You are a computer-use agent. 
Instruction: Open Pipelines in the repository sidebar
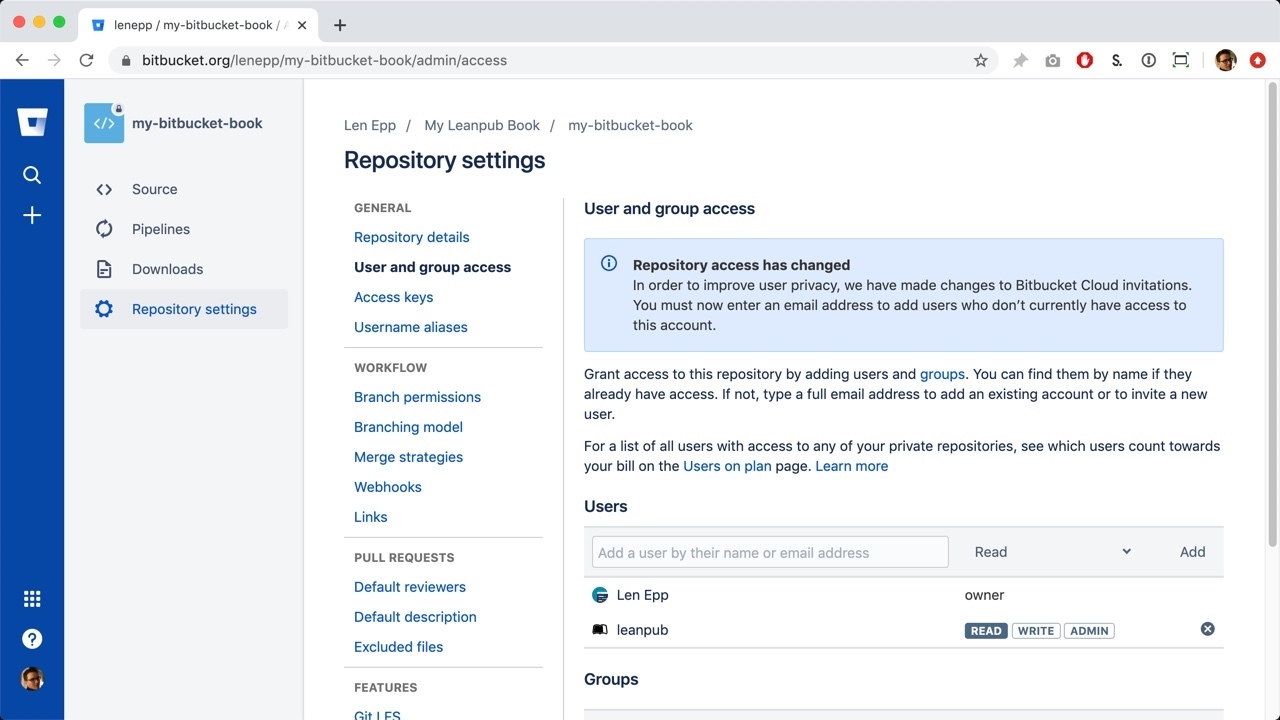click(160, 229)
